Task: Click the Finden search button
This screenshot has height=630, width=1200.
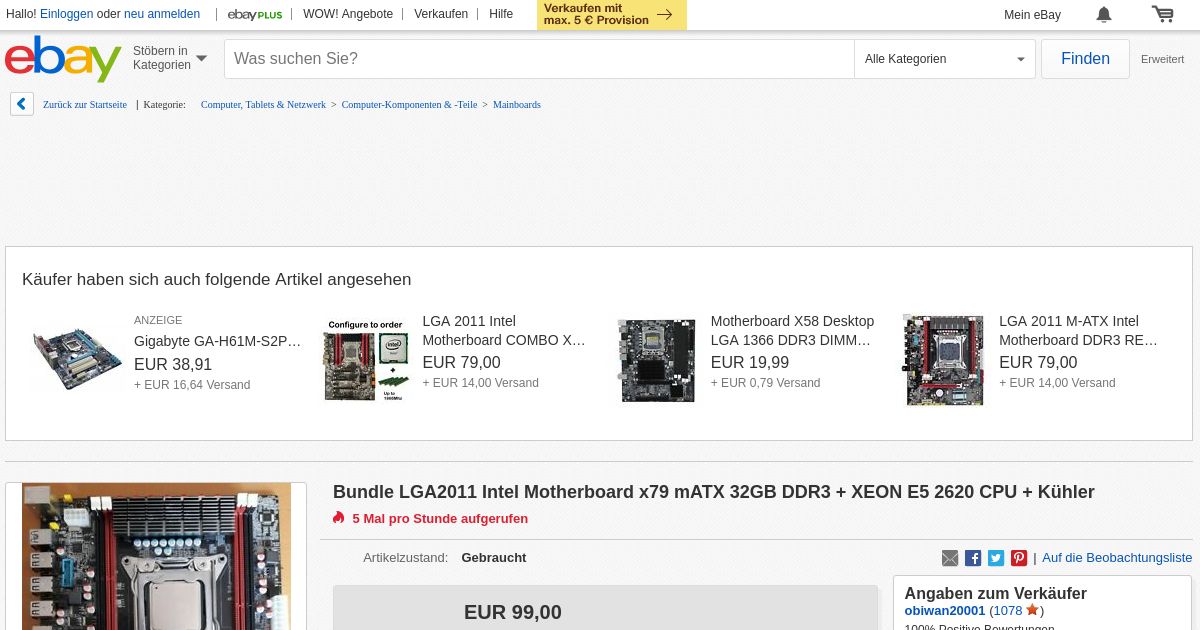Action: (x=1085, y=59)
